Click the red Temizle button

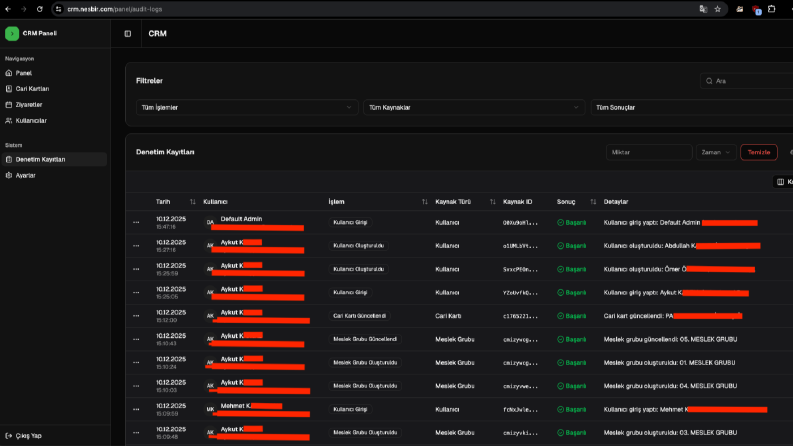click(x=759, y=152)
